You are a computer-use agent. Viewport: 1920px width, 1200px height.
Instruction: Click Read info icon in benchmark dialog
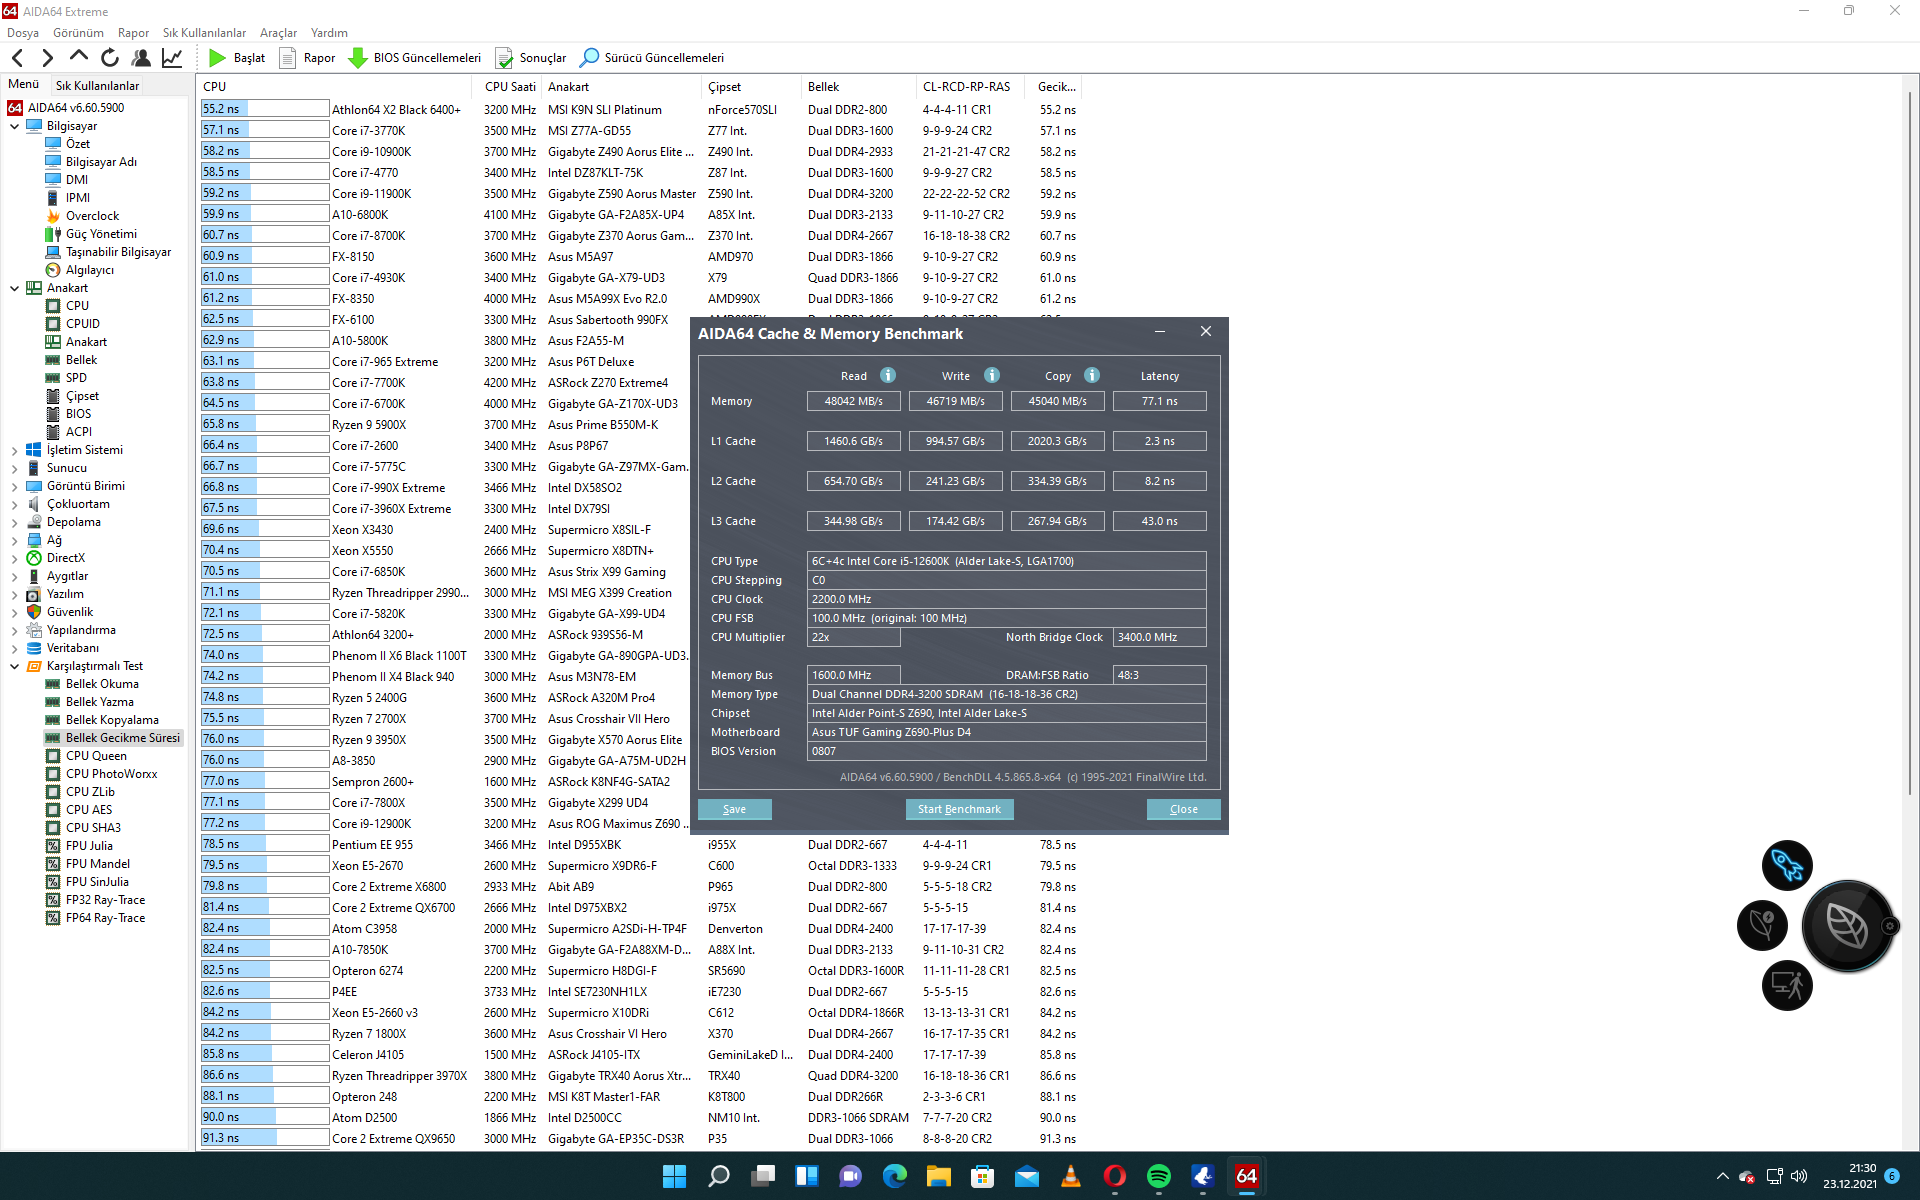click(888, 375)
